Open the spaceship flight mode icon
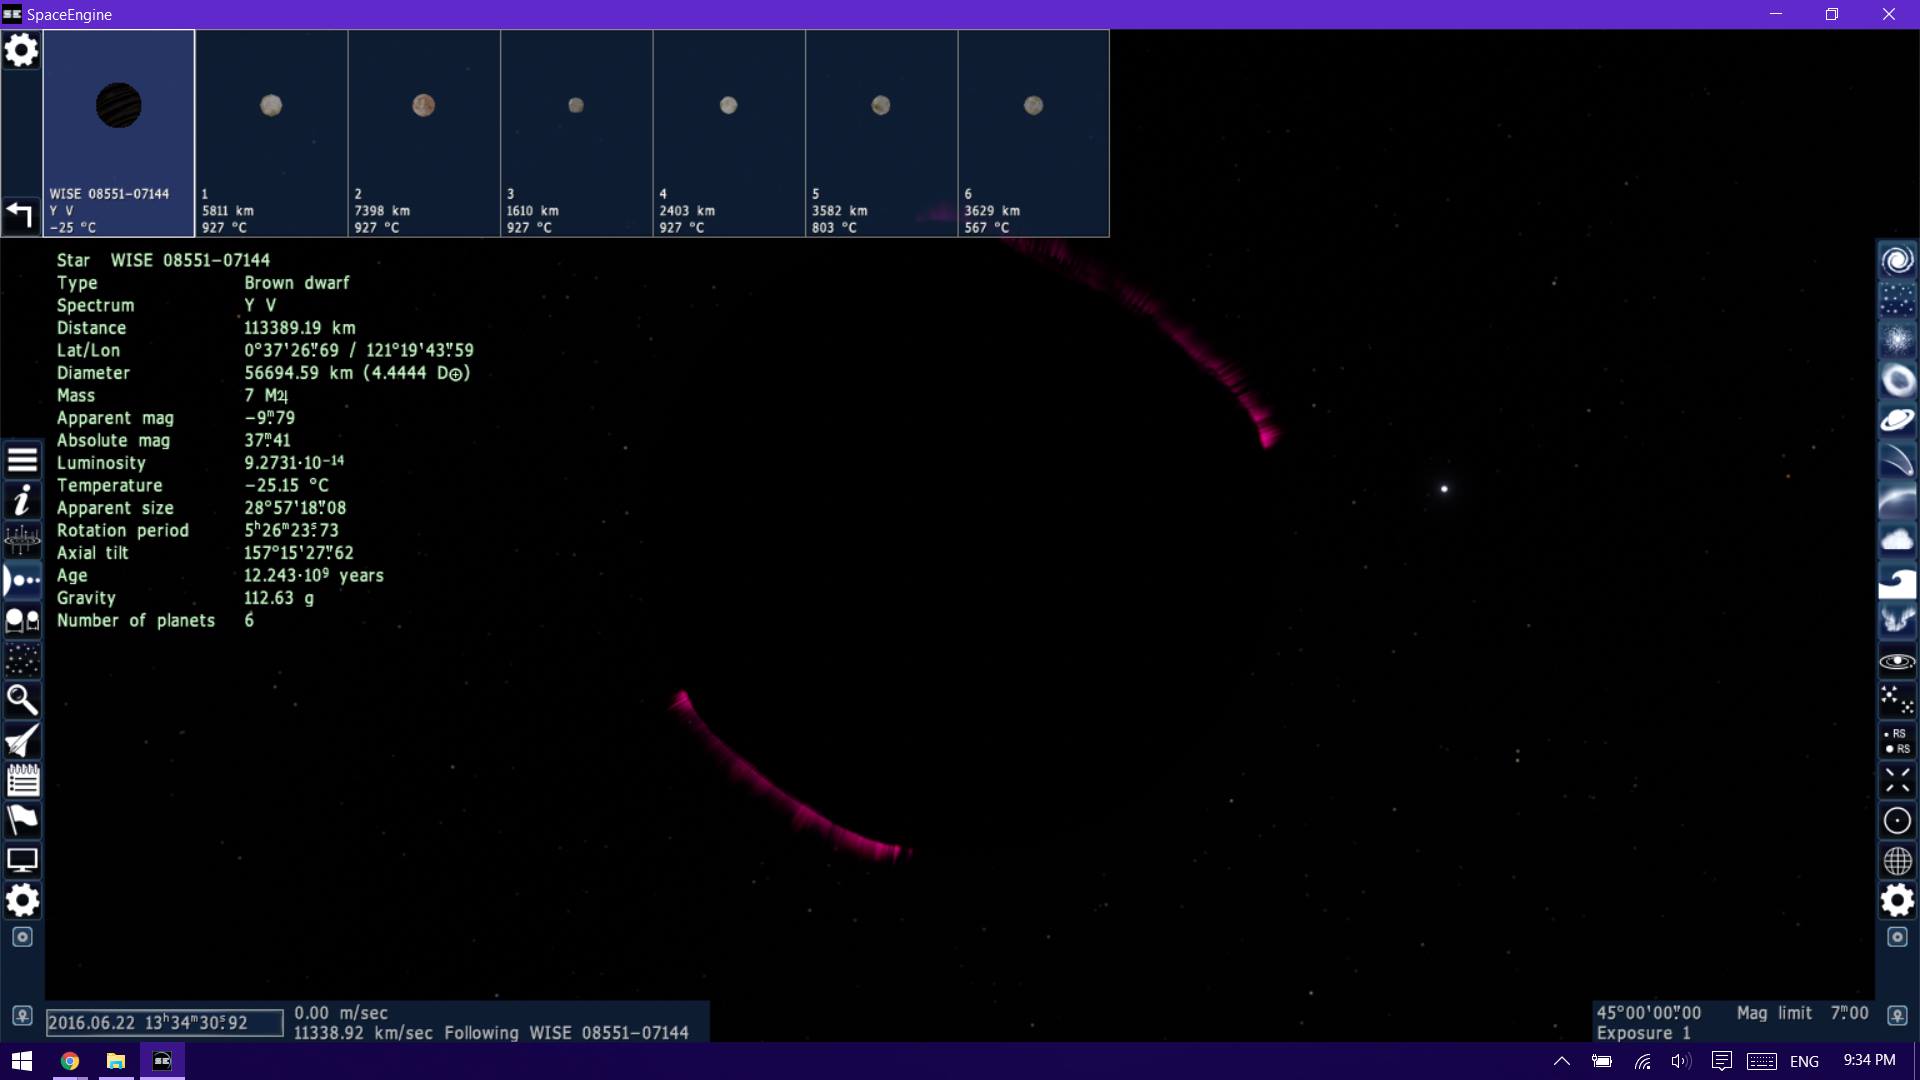This screenshot has width=1920, height=1080. [x=22, y=741]
